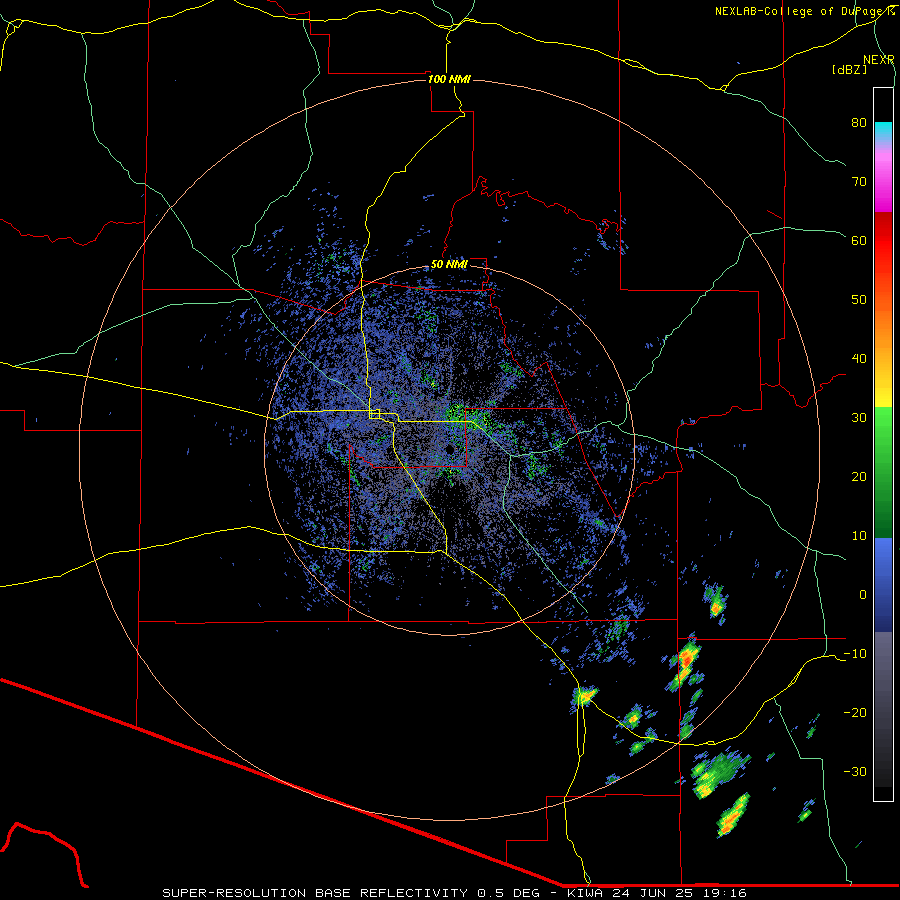The width and height of the screenshot is (900, 900).
Task: Click the "50 NMI" range ring label
Action: tap(449, 265)
